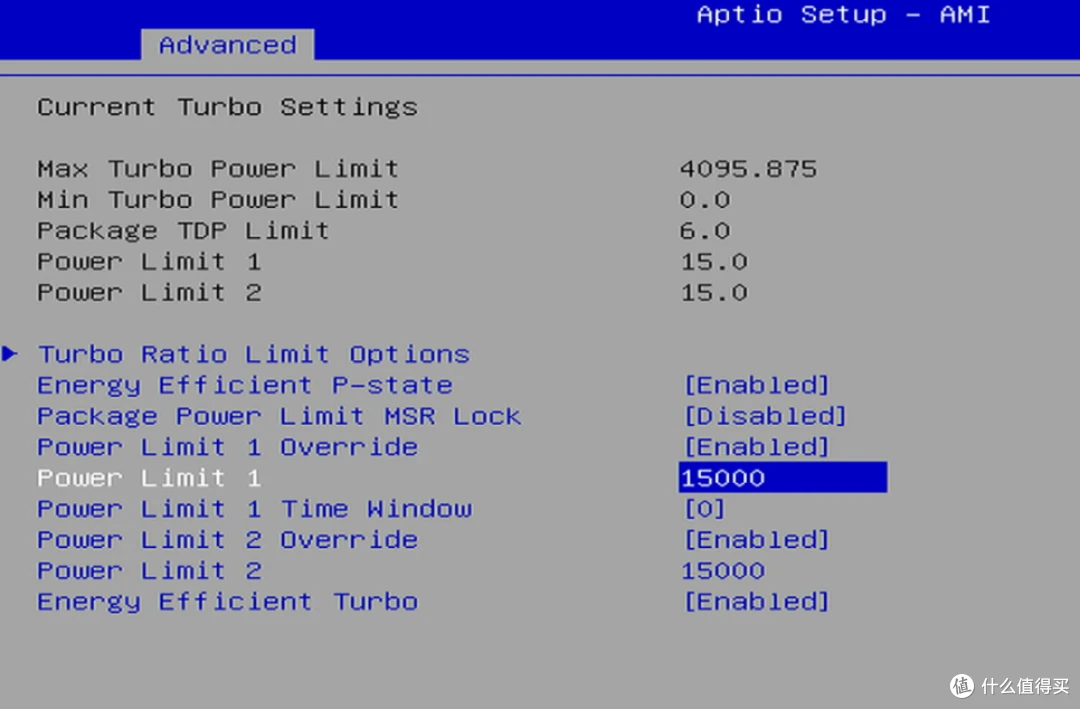Click the Max Turbo Power Limit label
Image resolution: width=1080 pixels, height=709 pixels.
pos(218,169)
